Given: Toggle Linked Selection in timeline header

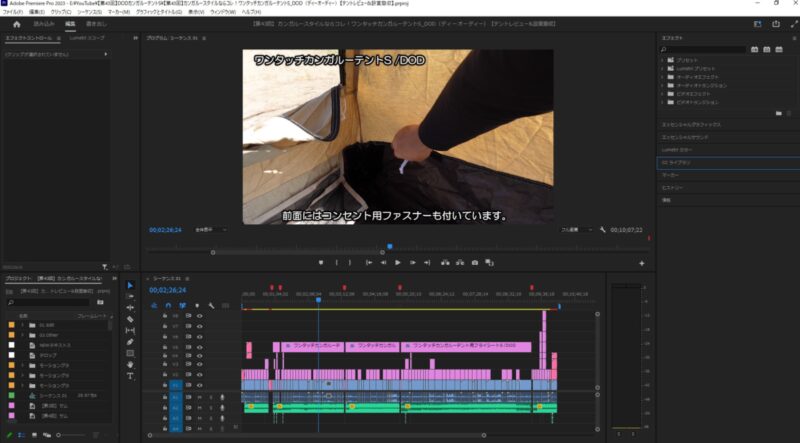Looking at the screenshot, I should [183, 306].
